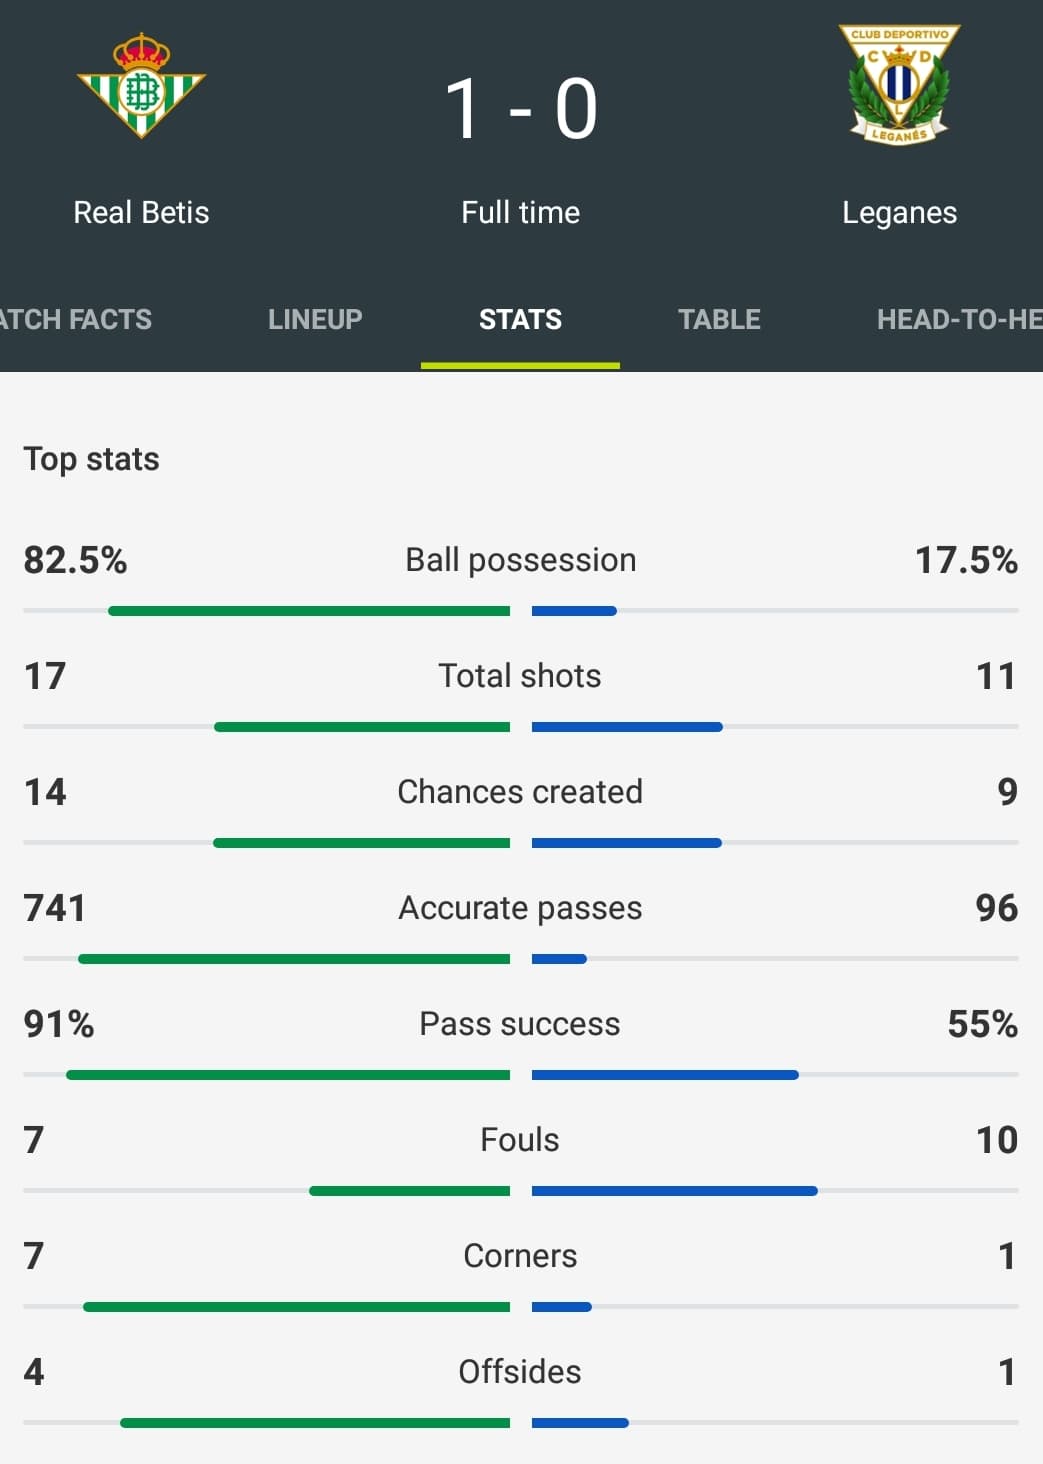Select the Stats tab
This screenshot has height=1464, width=1043.
(x=520, y=319)
